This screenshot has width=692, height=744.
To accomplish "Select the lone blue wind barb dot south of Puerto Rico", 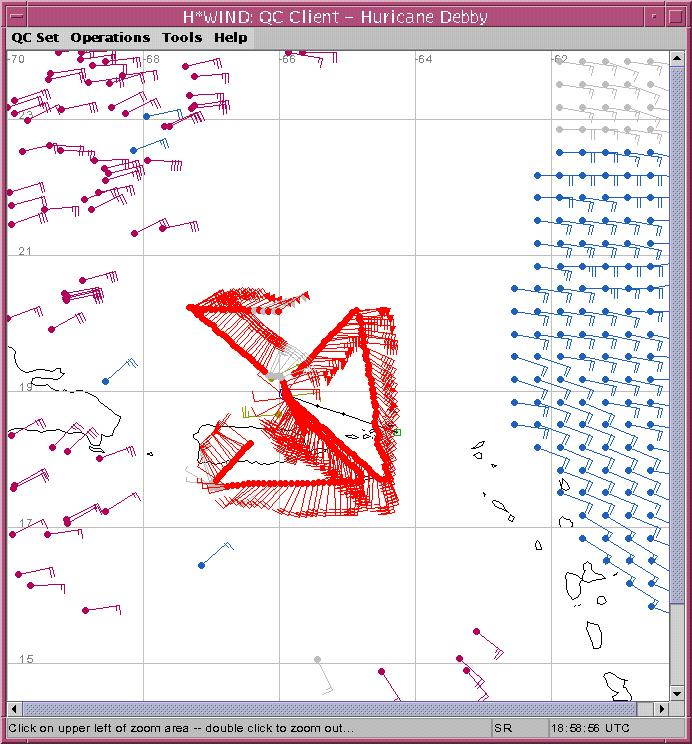I will click(x=201, y=566).
